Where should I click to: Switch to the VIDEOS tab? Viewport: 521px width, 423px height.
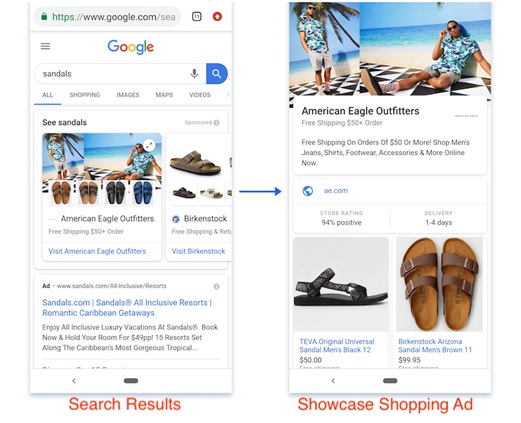pyautogui.click(x=200, y=95)
